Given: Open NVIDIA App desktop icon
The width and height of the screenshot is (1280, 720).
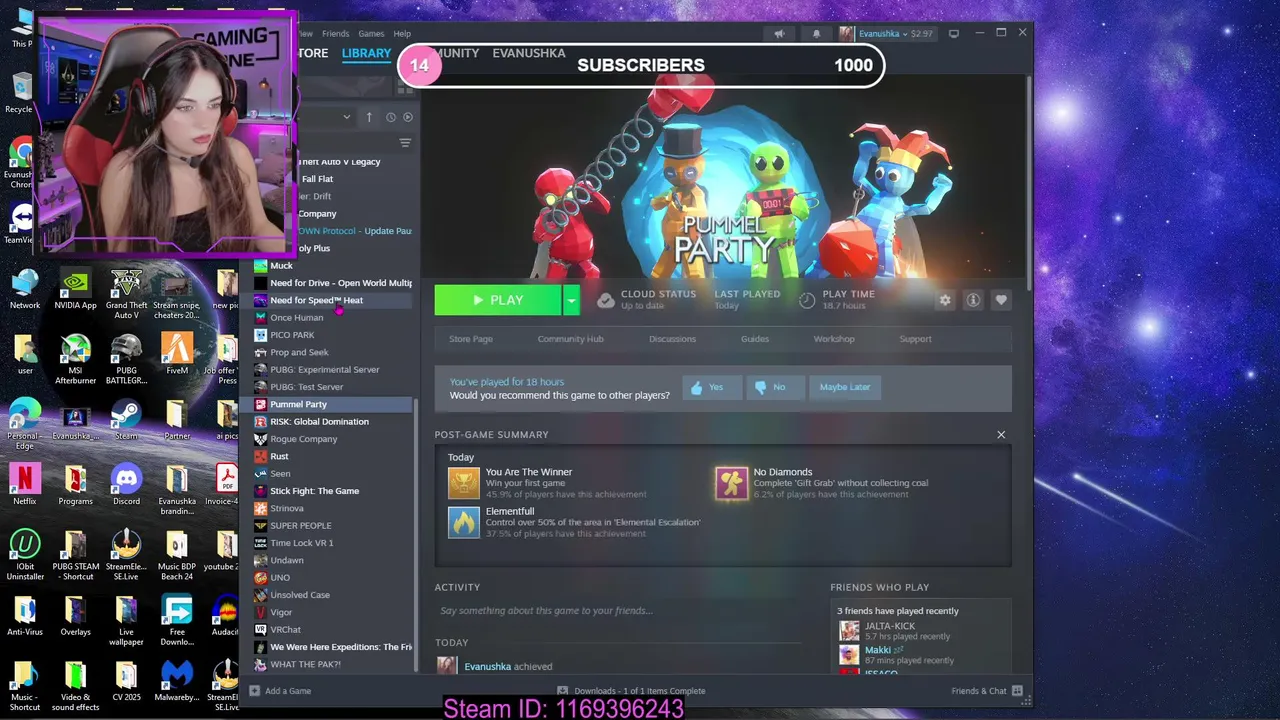Looking at the screenshot, I should coord(75,290).
